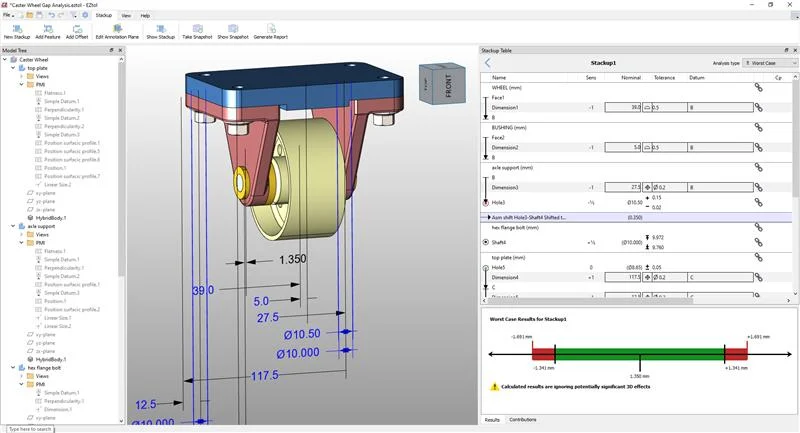The height and width of the screenshot is (433, 800).
Task: Collapse PMI folder under top plate
Action: coord(21,85)
